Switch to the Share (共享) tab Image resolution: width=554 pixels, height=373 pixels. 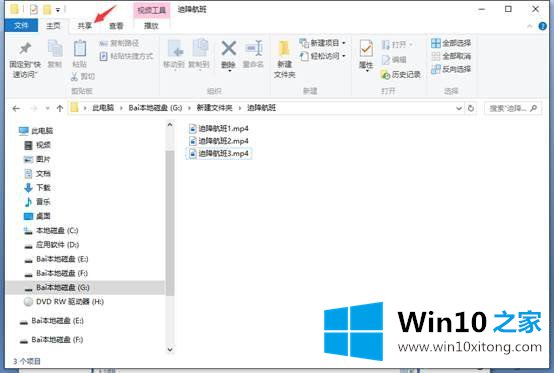tap(85, 26)
